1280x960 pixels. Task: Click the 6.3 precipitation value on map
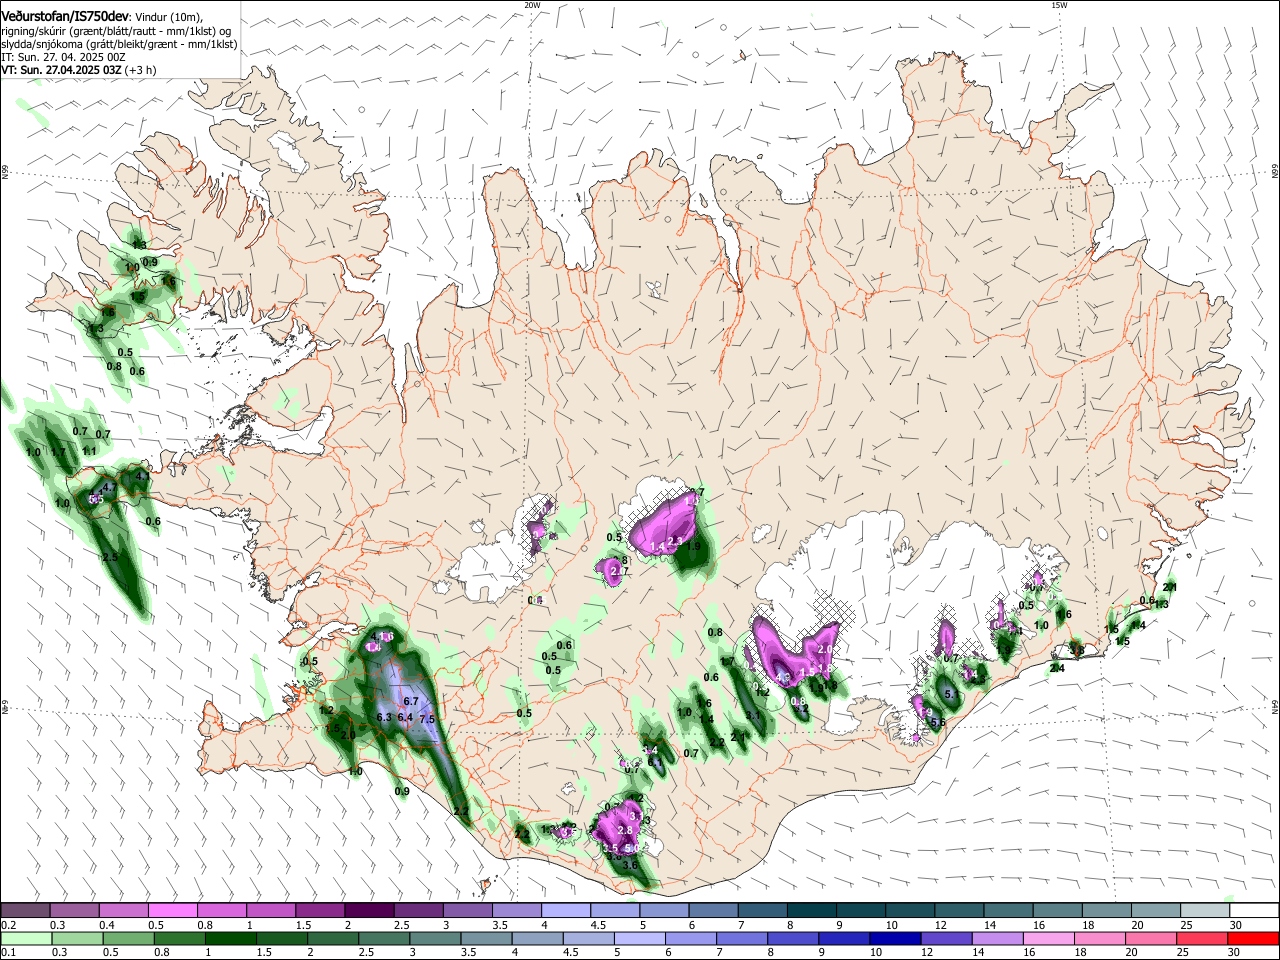pyautogui.click(x=384, y=717)
